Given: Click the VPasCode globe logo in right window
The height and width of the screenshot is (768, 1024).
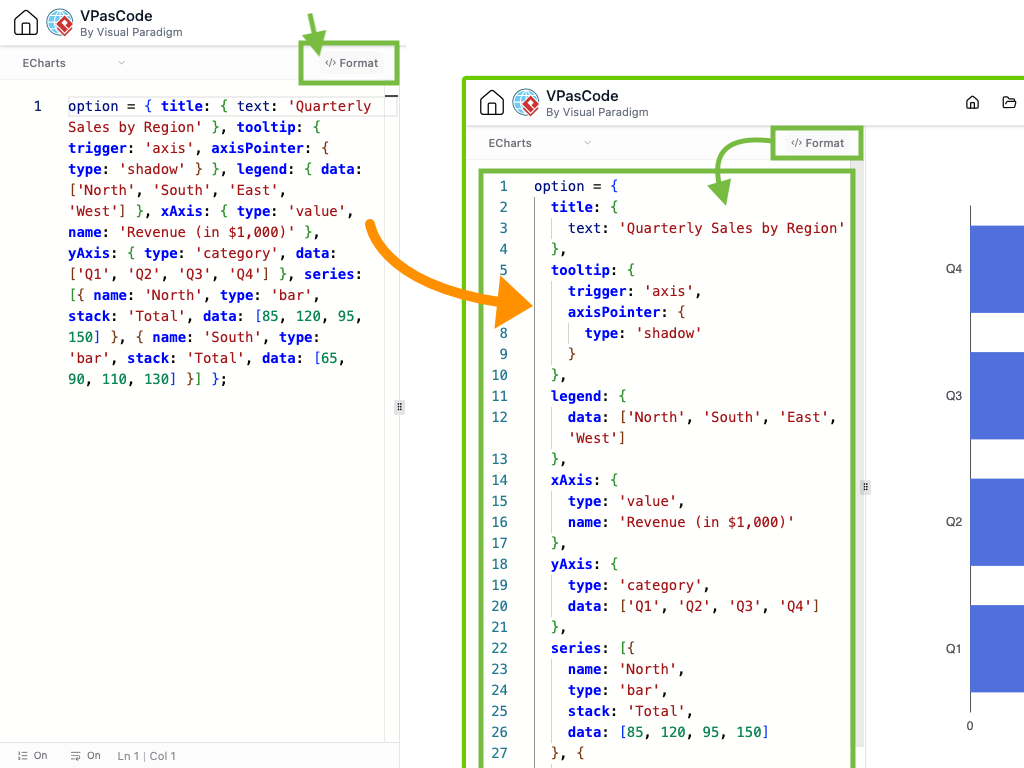Looking at the screenshot, I should click(x=526, y=103).
